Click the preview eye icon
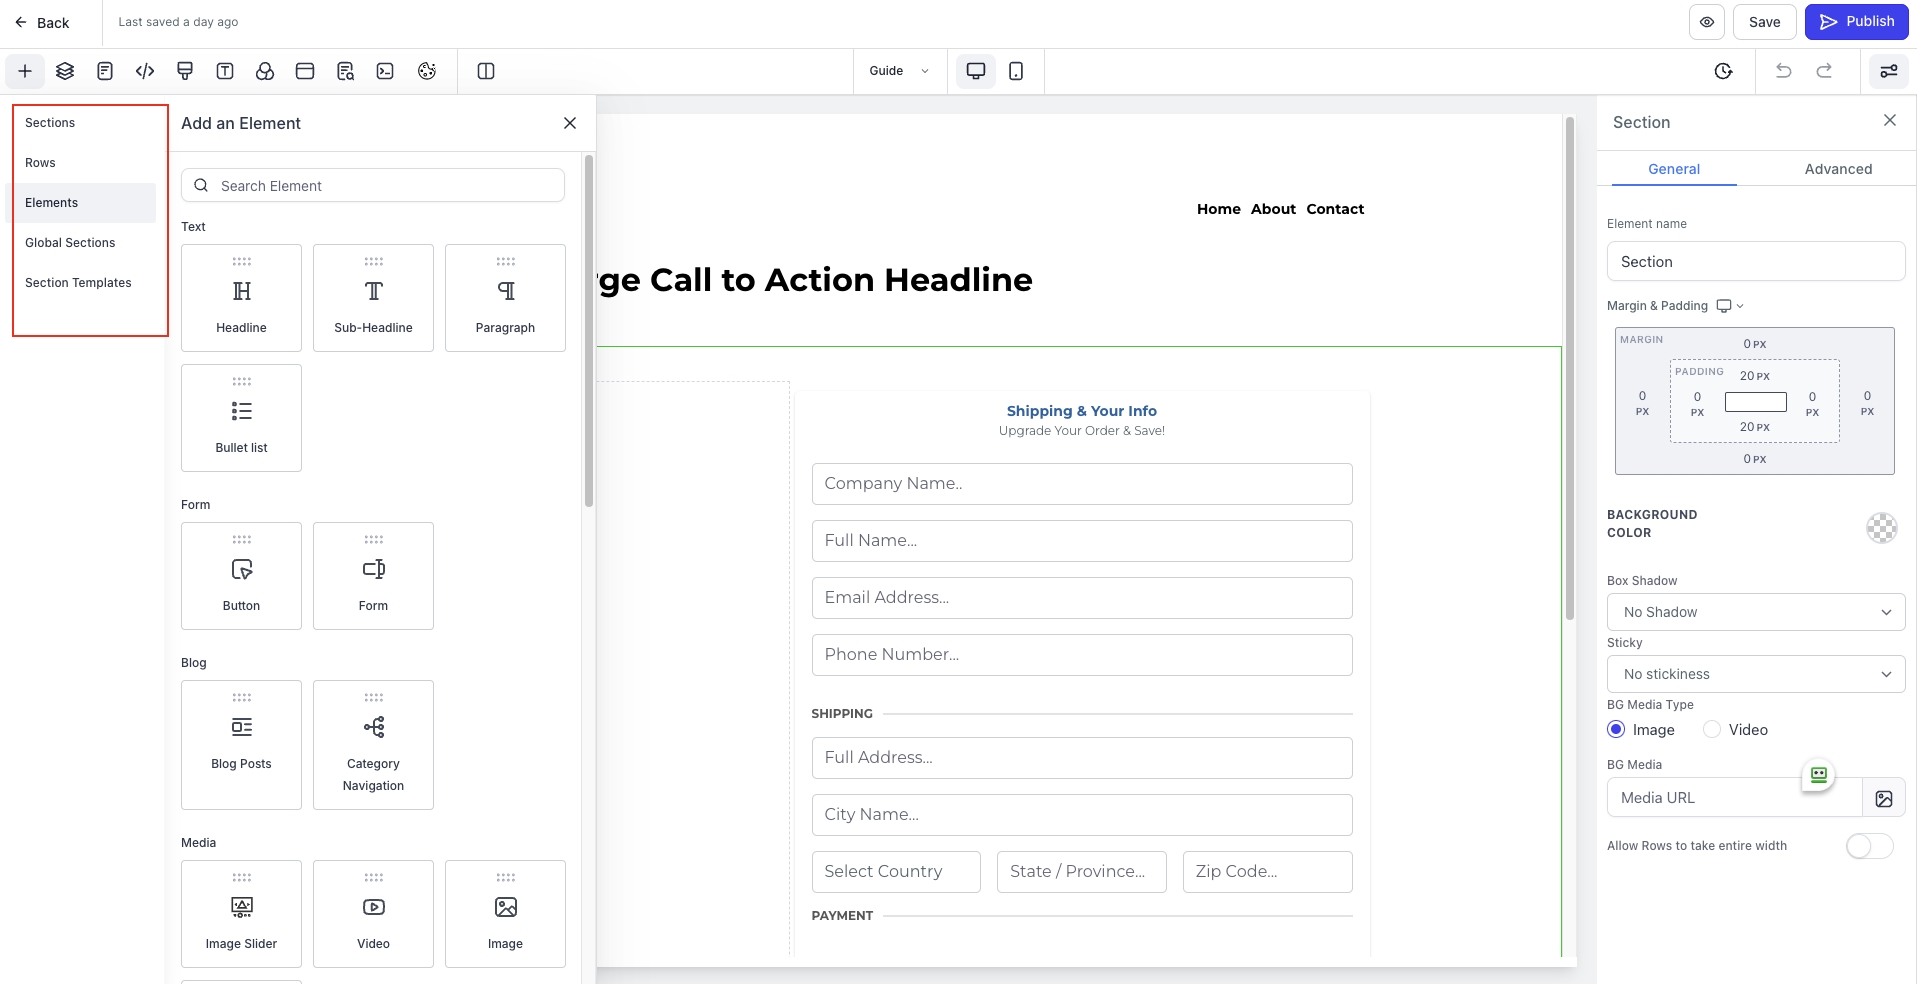Screen dimensions: 1917x984 pyautogui.click(x=1707, y=22)
